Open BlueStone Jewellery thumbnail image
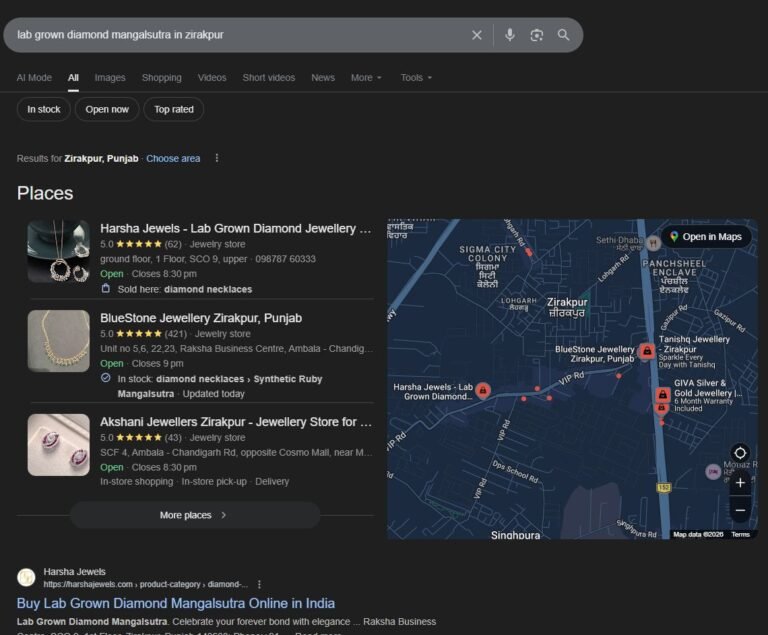 tap(58, 341)
